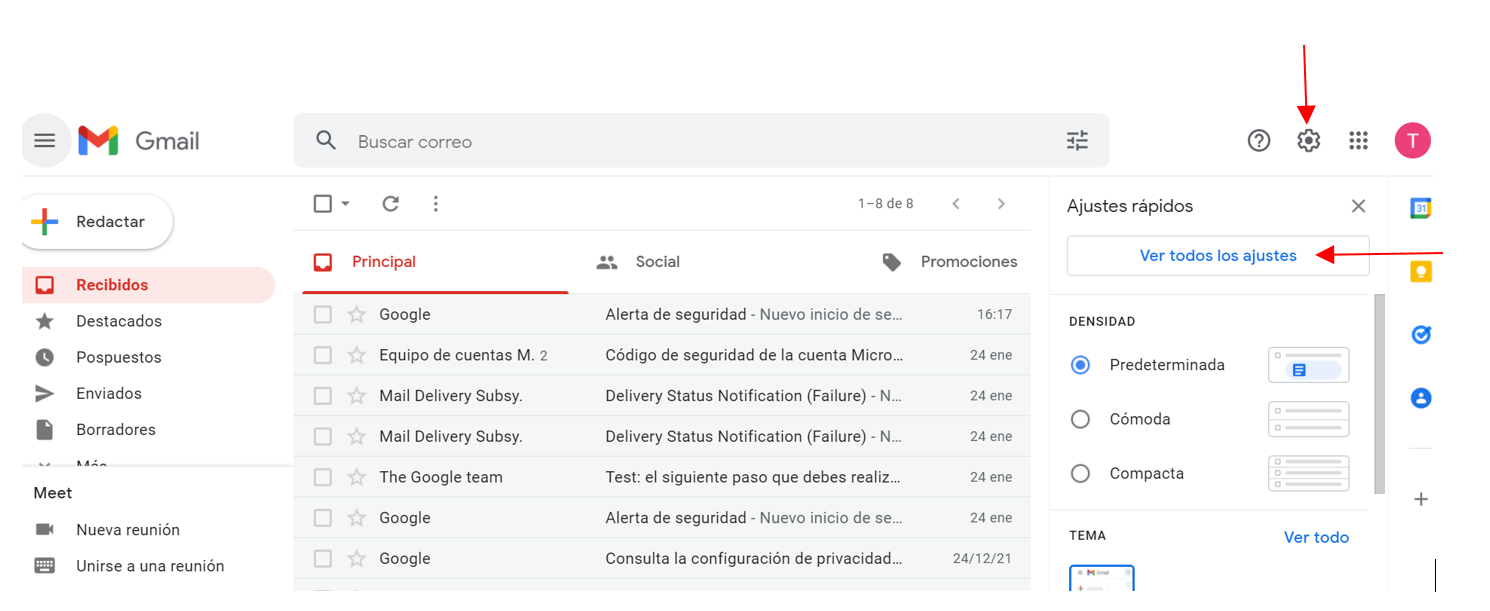Refresh the inbox message list

[x=391, y=204]
